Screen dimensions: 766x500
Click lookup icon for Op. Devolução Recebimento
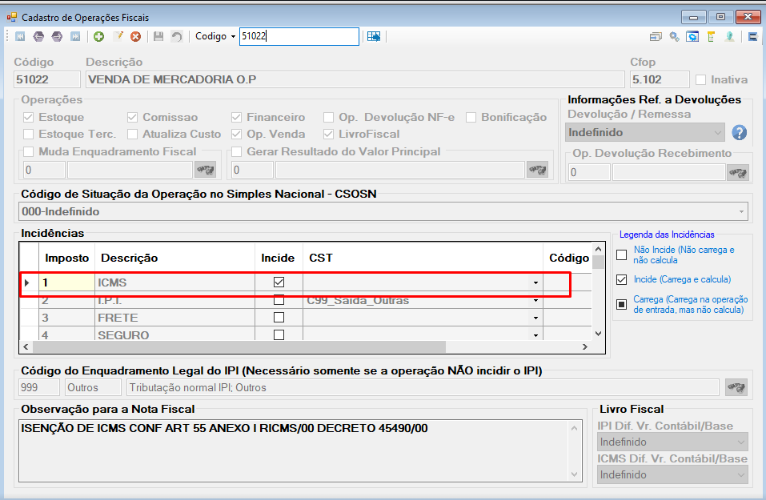pyautogui.click(x=738, y=173)
